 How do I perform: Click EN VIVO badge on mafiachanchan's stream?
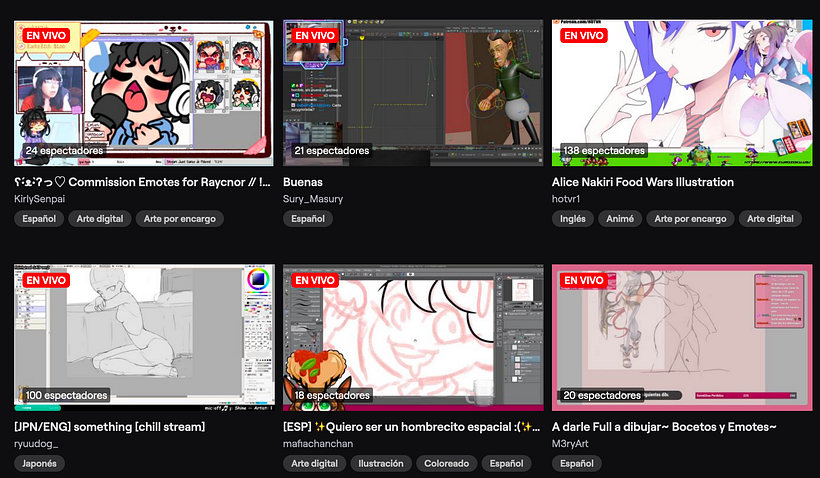315,280
